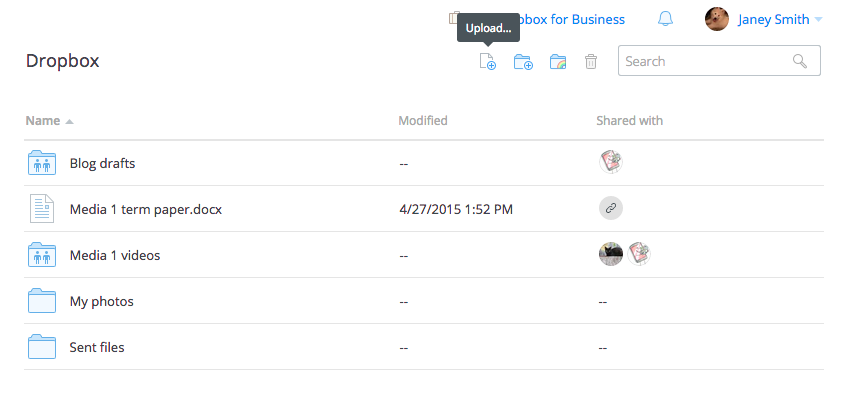Open Media 1 term paper.docx
Viewport: 858px width, 401px height.
point(146,209)
